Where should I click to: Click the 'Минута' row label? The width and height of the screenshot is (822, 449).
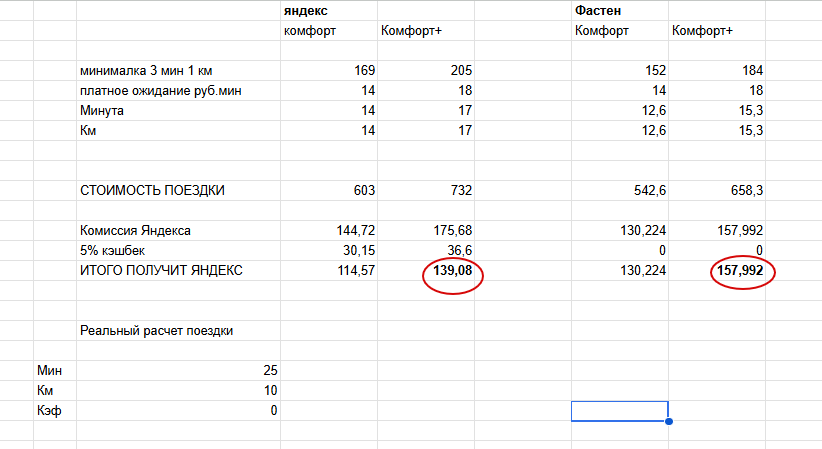102,110
